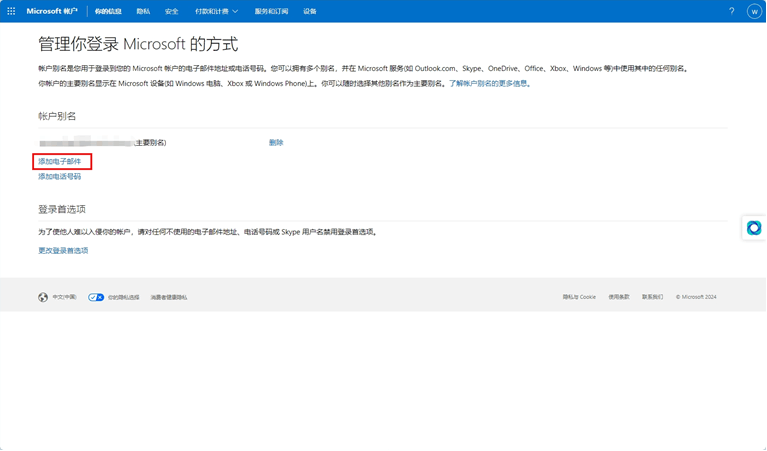The width and height of the screenshot is (767, 451).
Task: Click the privacy choices toggle icon in footer
Action: pos(96,297)
